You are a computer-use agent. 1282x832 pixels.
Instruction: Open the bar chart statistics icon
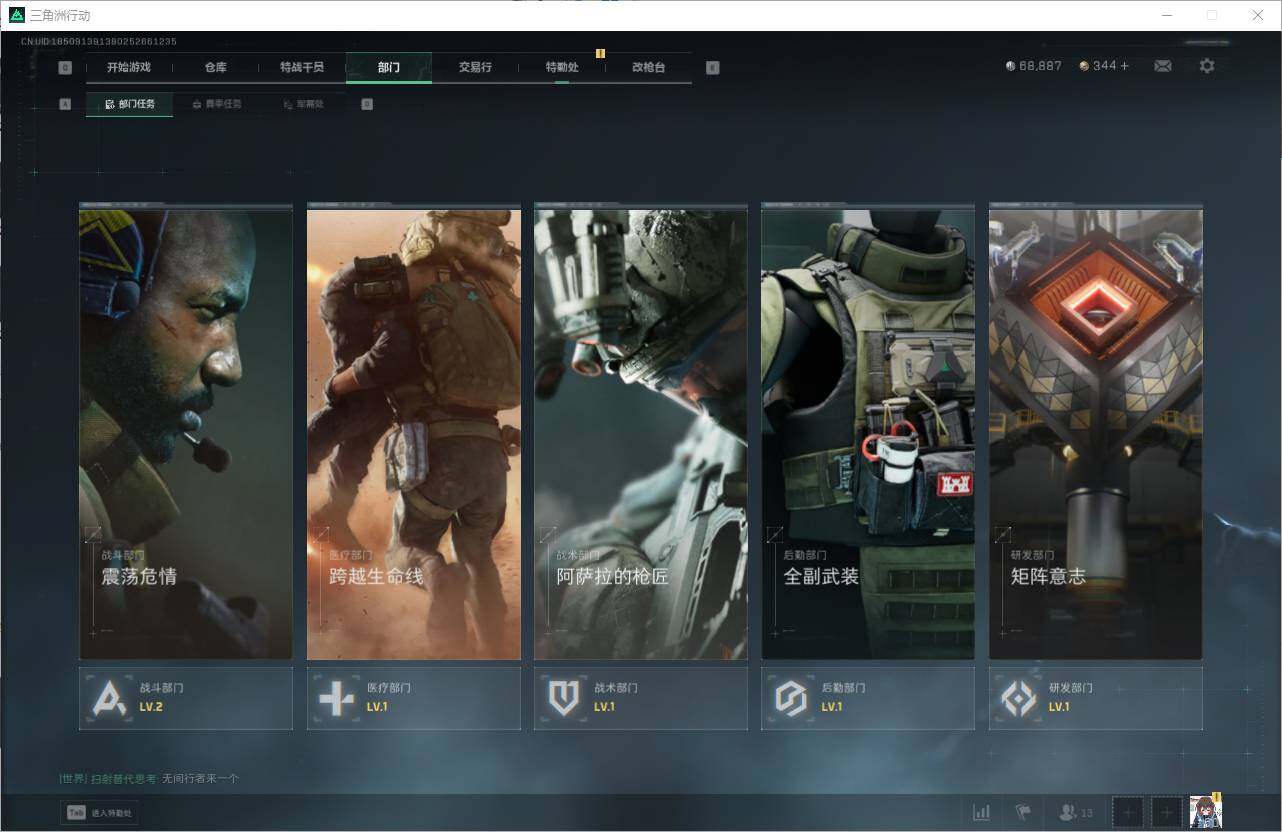982,812
